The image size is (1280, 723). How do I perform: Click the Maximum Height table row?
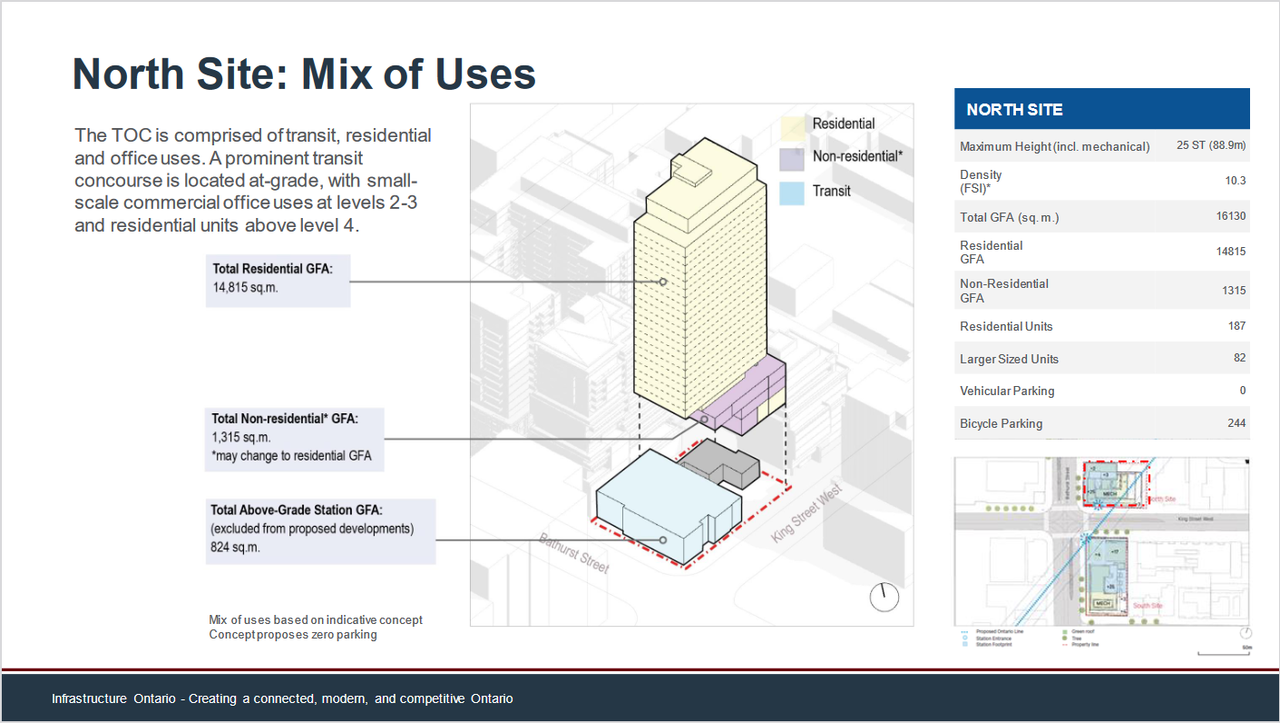[x=1101, y=146]
